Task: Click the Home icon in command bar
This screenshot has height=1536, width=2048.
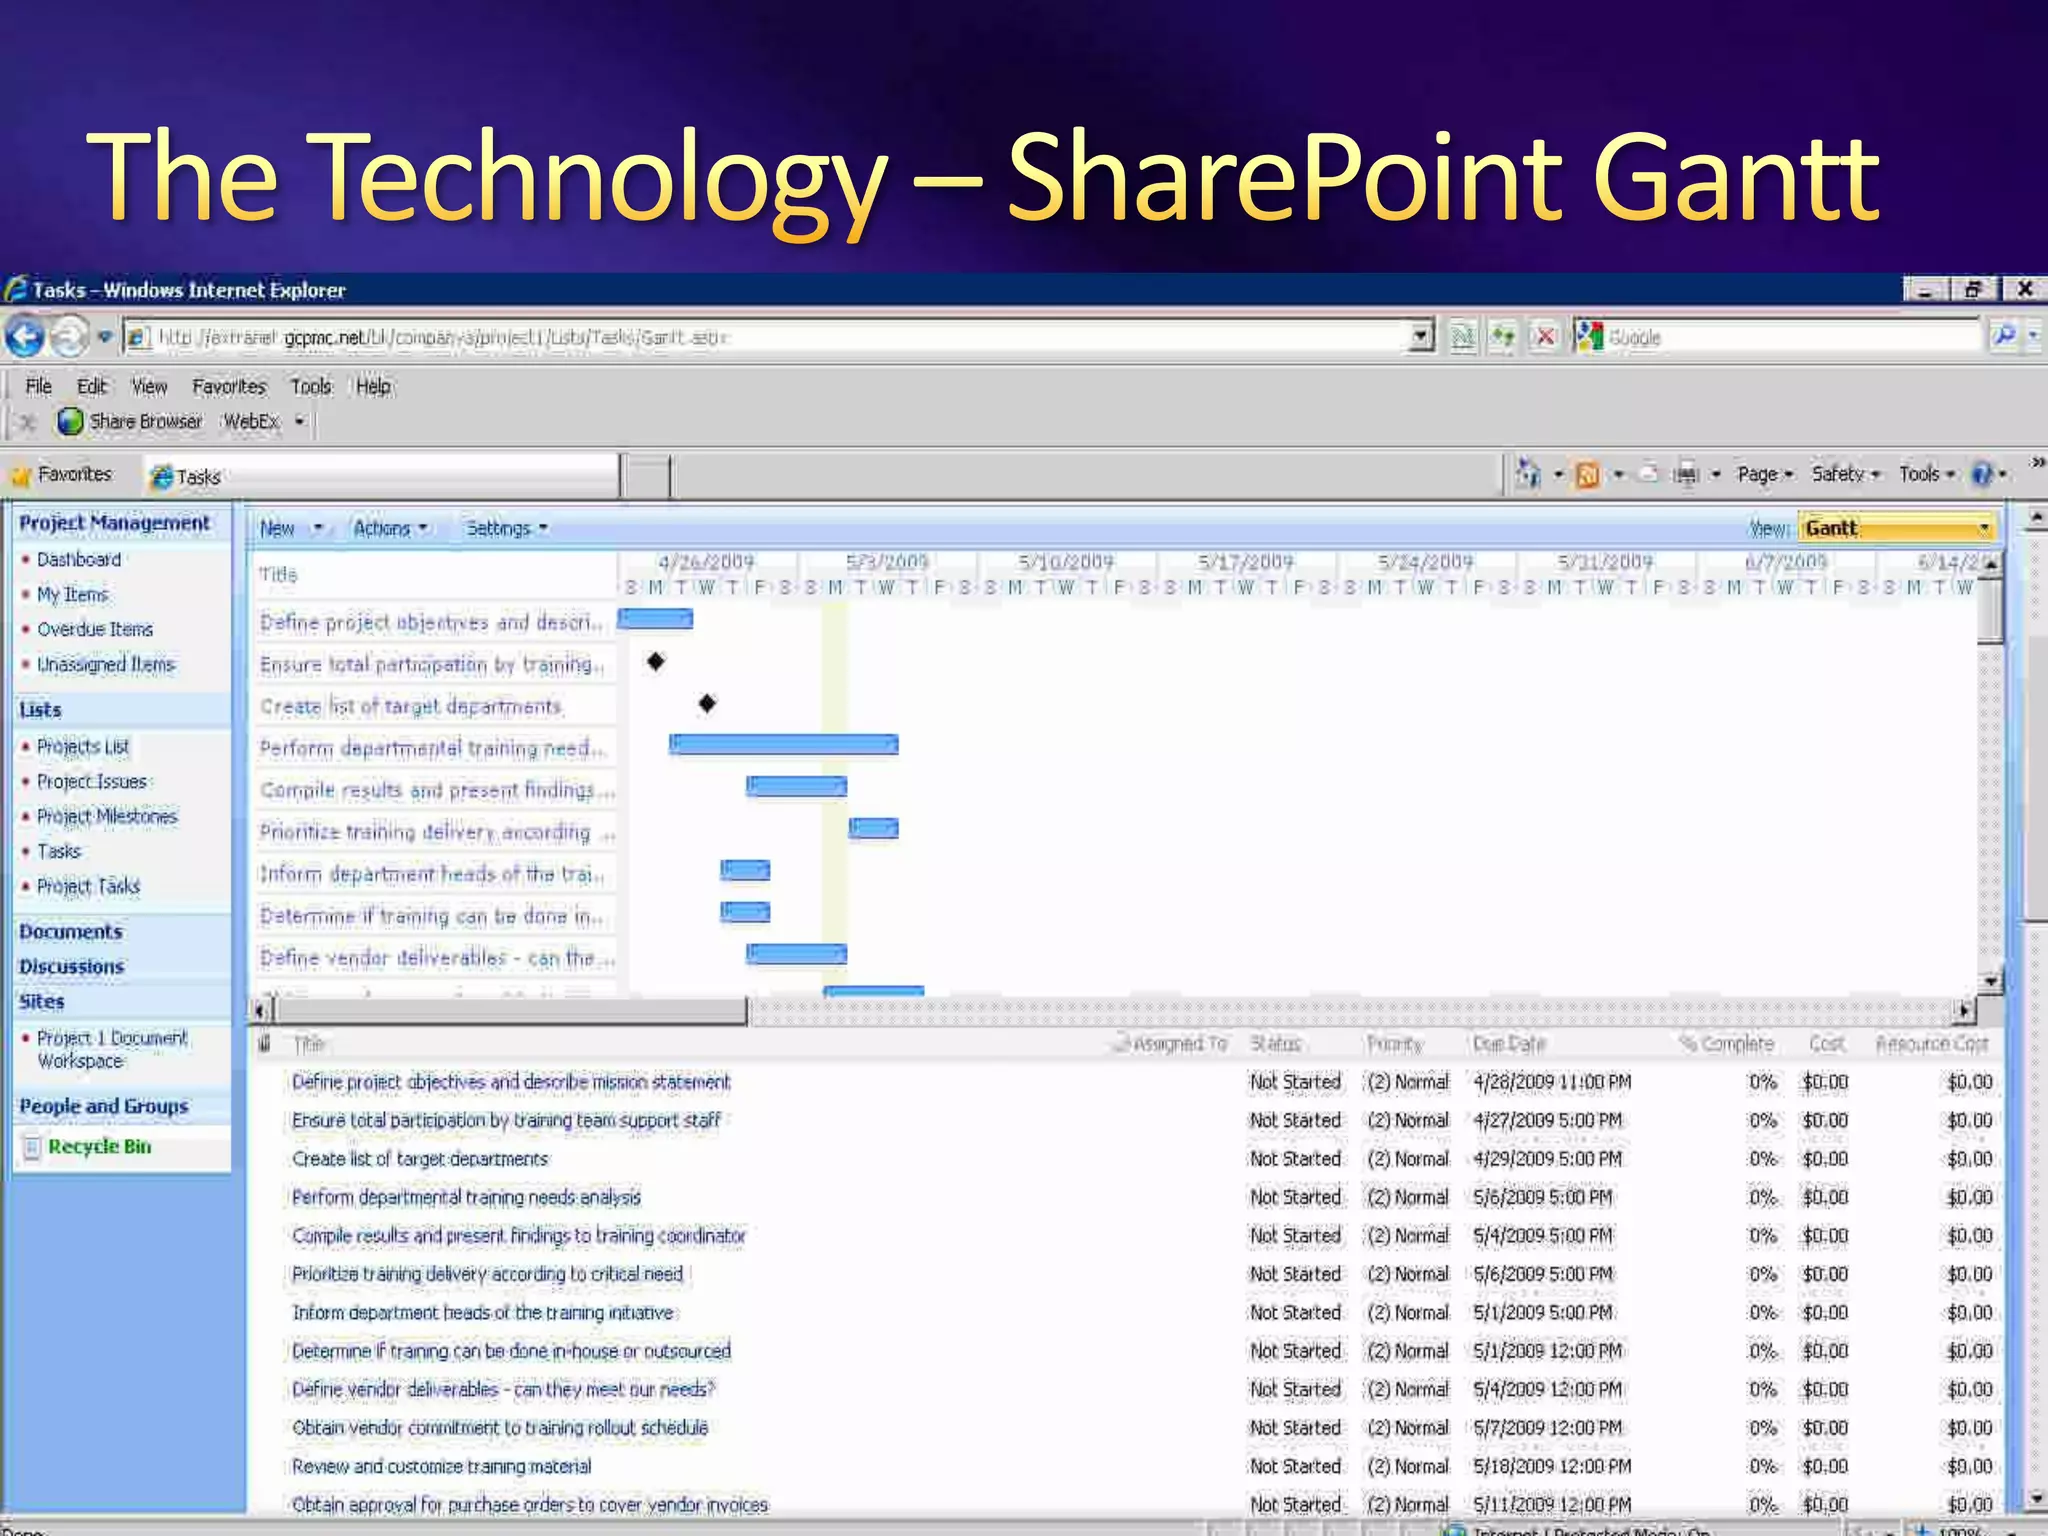Action: click(1528, 473)
